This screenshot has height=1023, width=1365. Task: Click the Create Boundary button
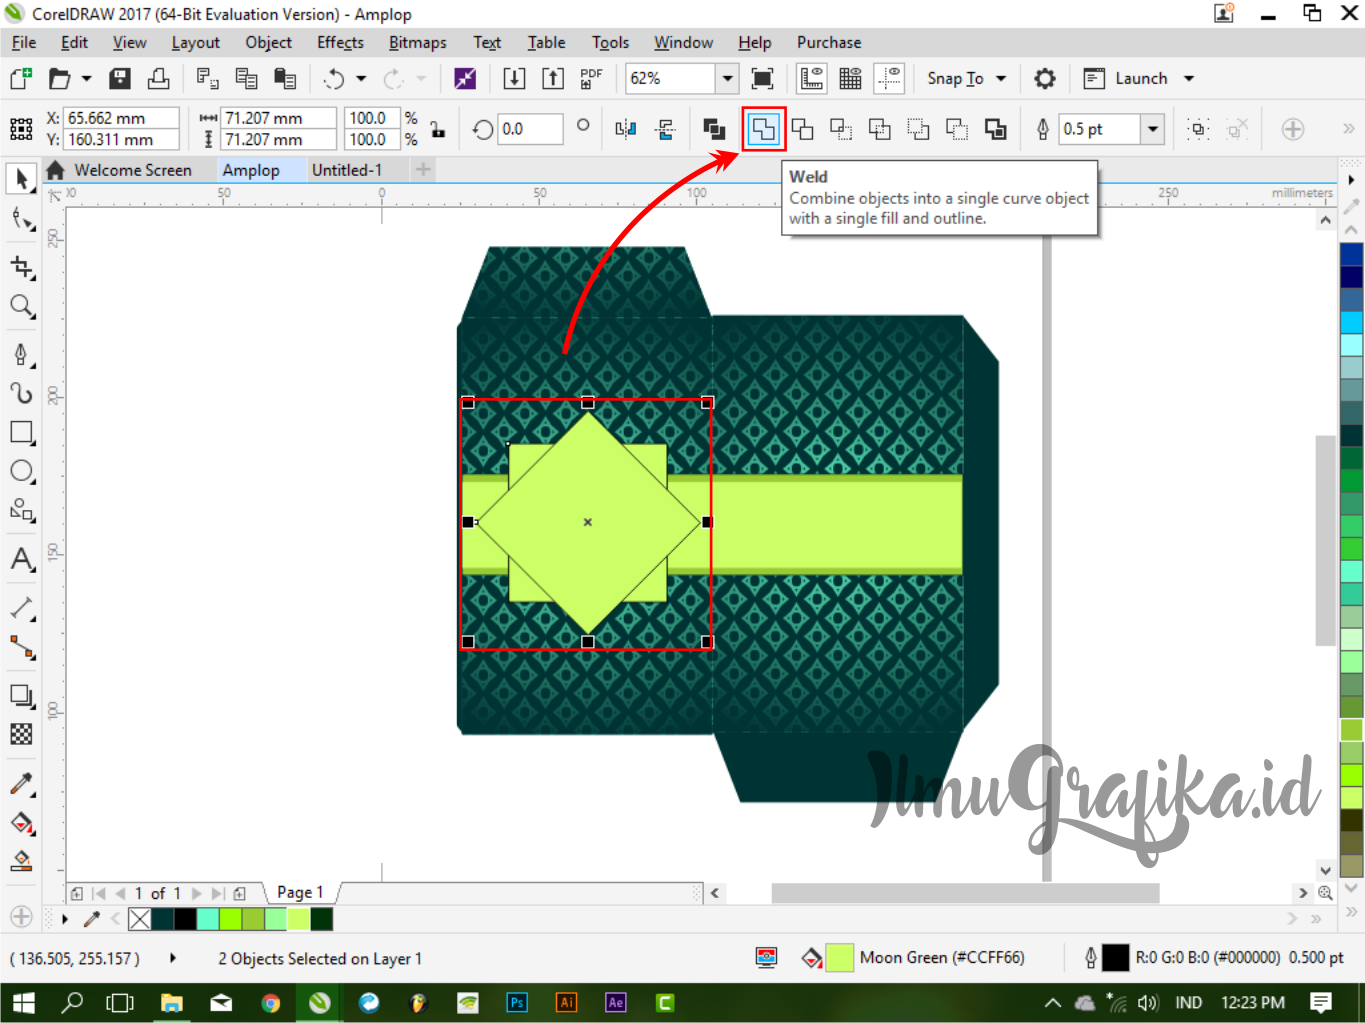995,129
